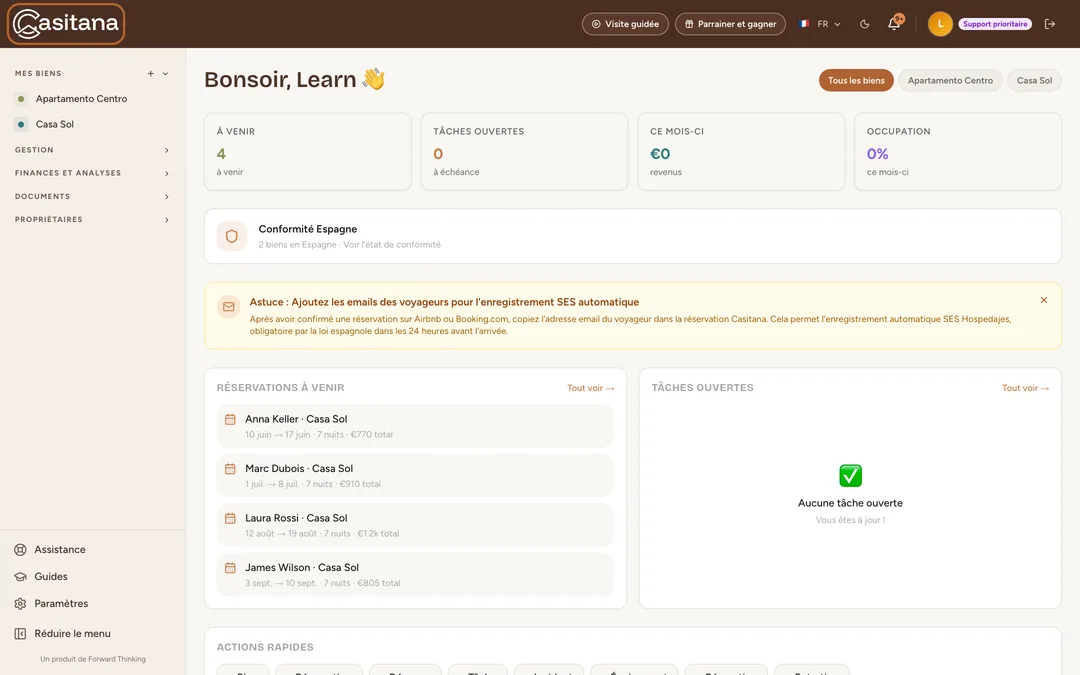Open the FR language dropdown
Screen dimensions: 1080x675
click(x=820, y=24)
